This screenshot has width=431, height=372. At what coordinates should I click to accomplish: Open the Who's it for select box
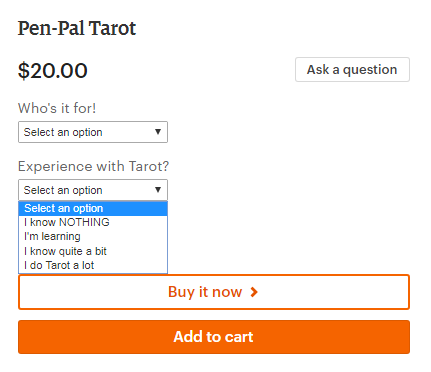pos(93,132)
